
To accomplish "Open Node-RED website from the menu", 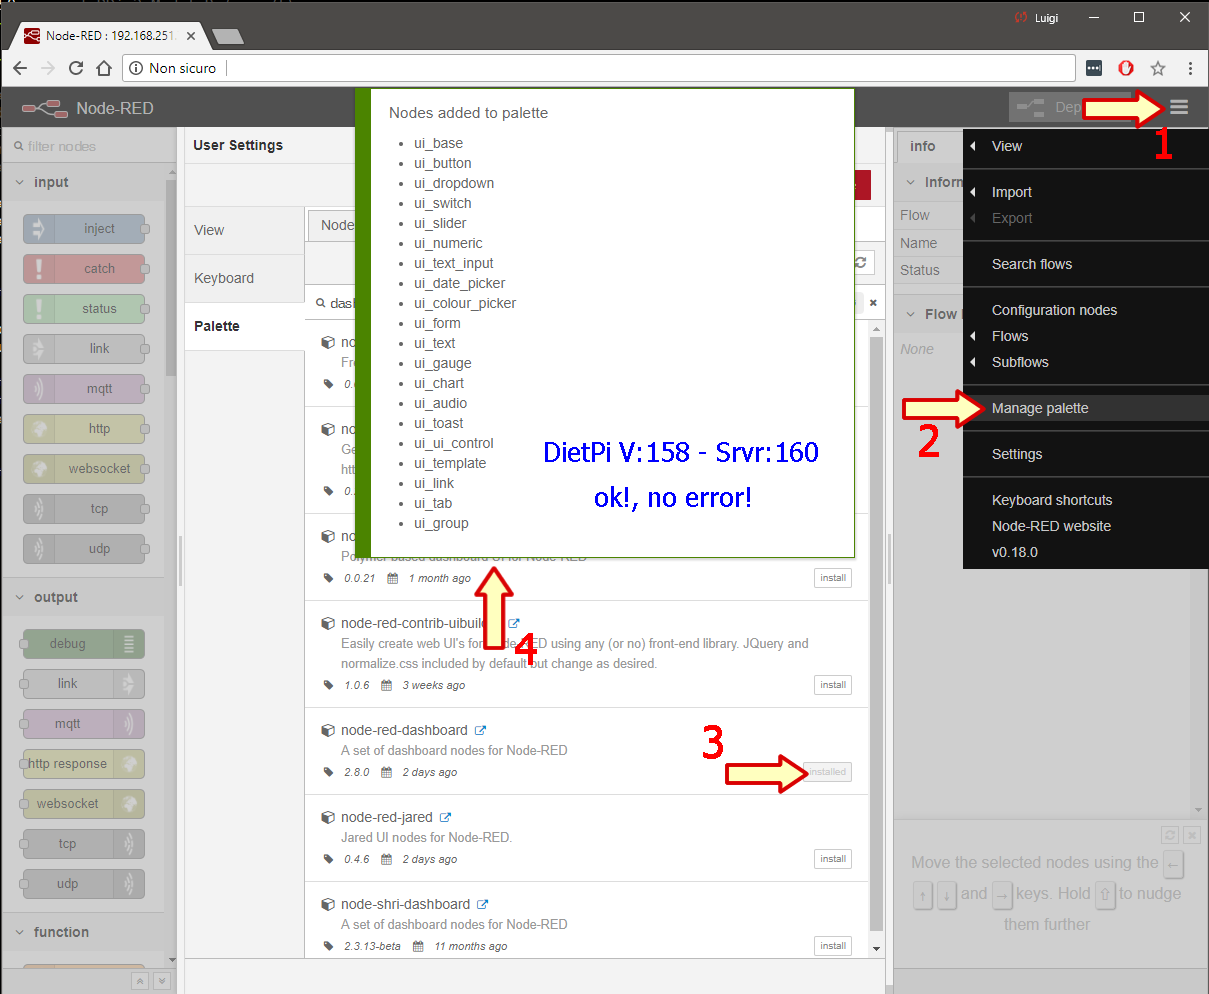I will point(1086,526).
